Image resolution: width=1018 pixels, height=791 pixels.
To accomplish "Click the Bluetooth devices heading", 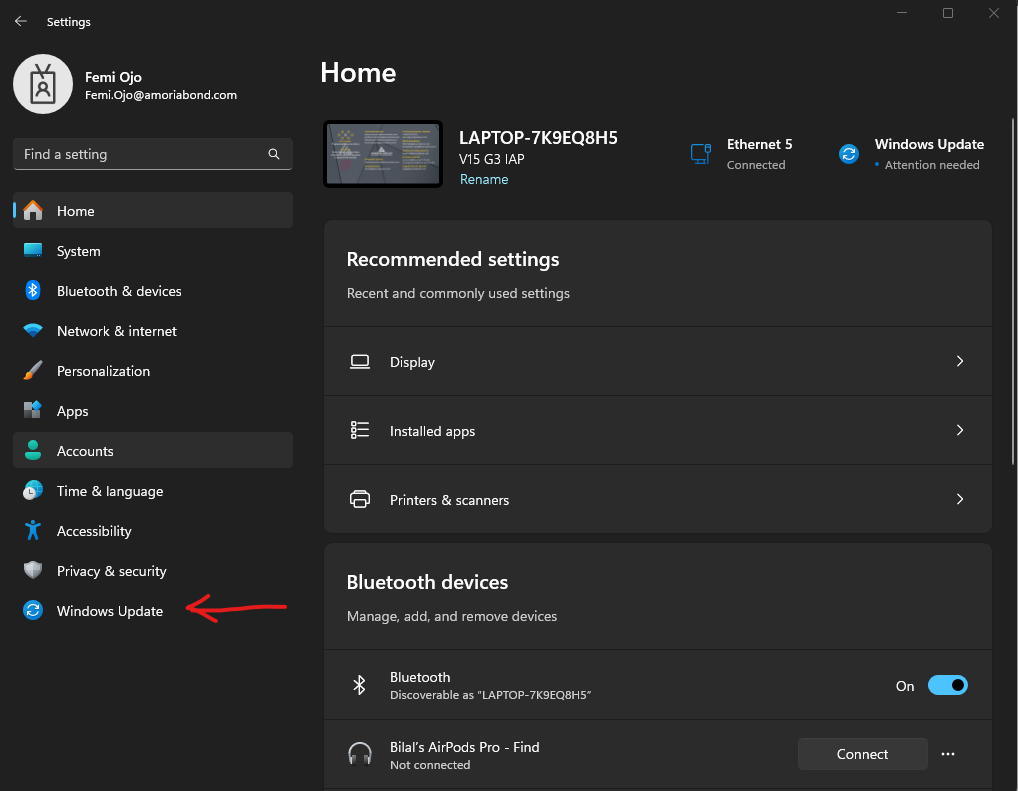I will click(427, 582).
